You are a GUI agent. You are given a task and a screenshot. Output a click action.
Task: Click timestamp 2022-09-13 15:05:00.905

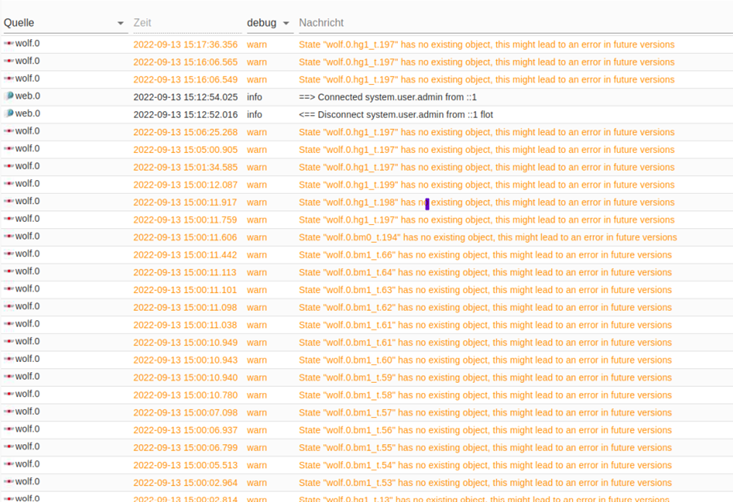click(185, 150)
